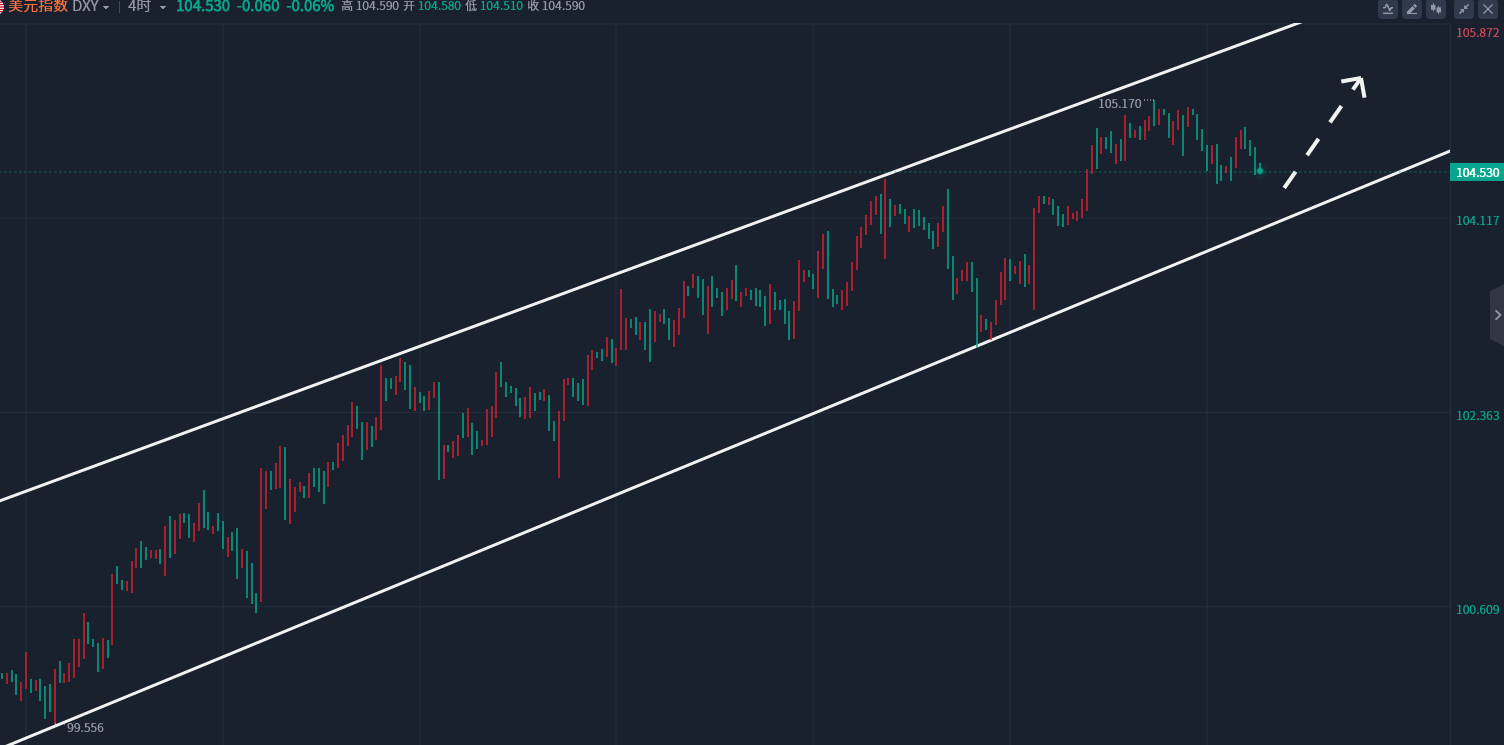Click the -0.060 change value in header
The height and width of the screenshot is (745, 1504).
click(x=258, y=6)
